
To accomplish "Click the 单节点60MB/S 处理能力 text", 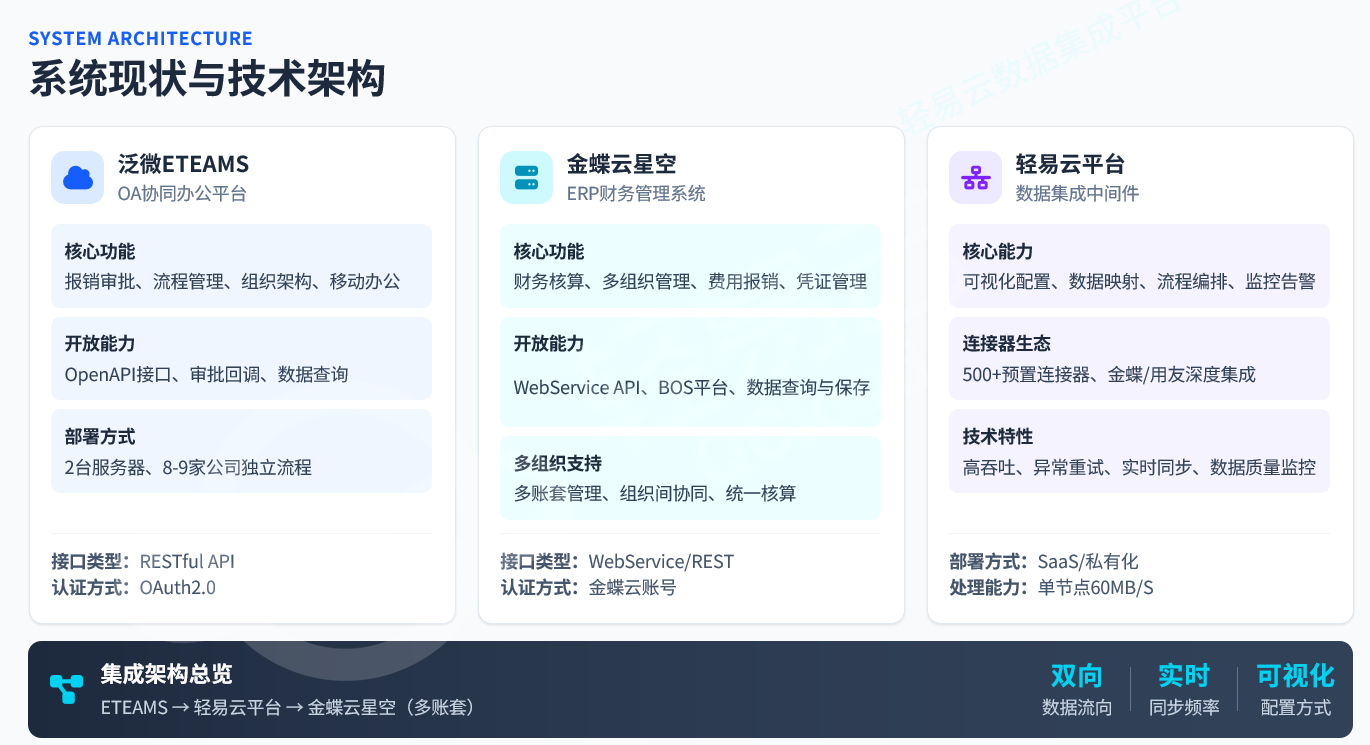I will pyautogui.click(x=1095, y=588).
